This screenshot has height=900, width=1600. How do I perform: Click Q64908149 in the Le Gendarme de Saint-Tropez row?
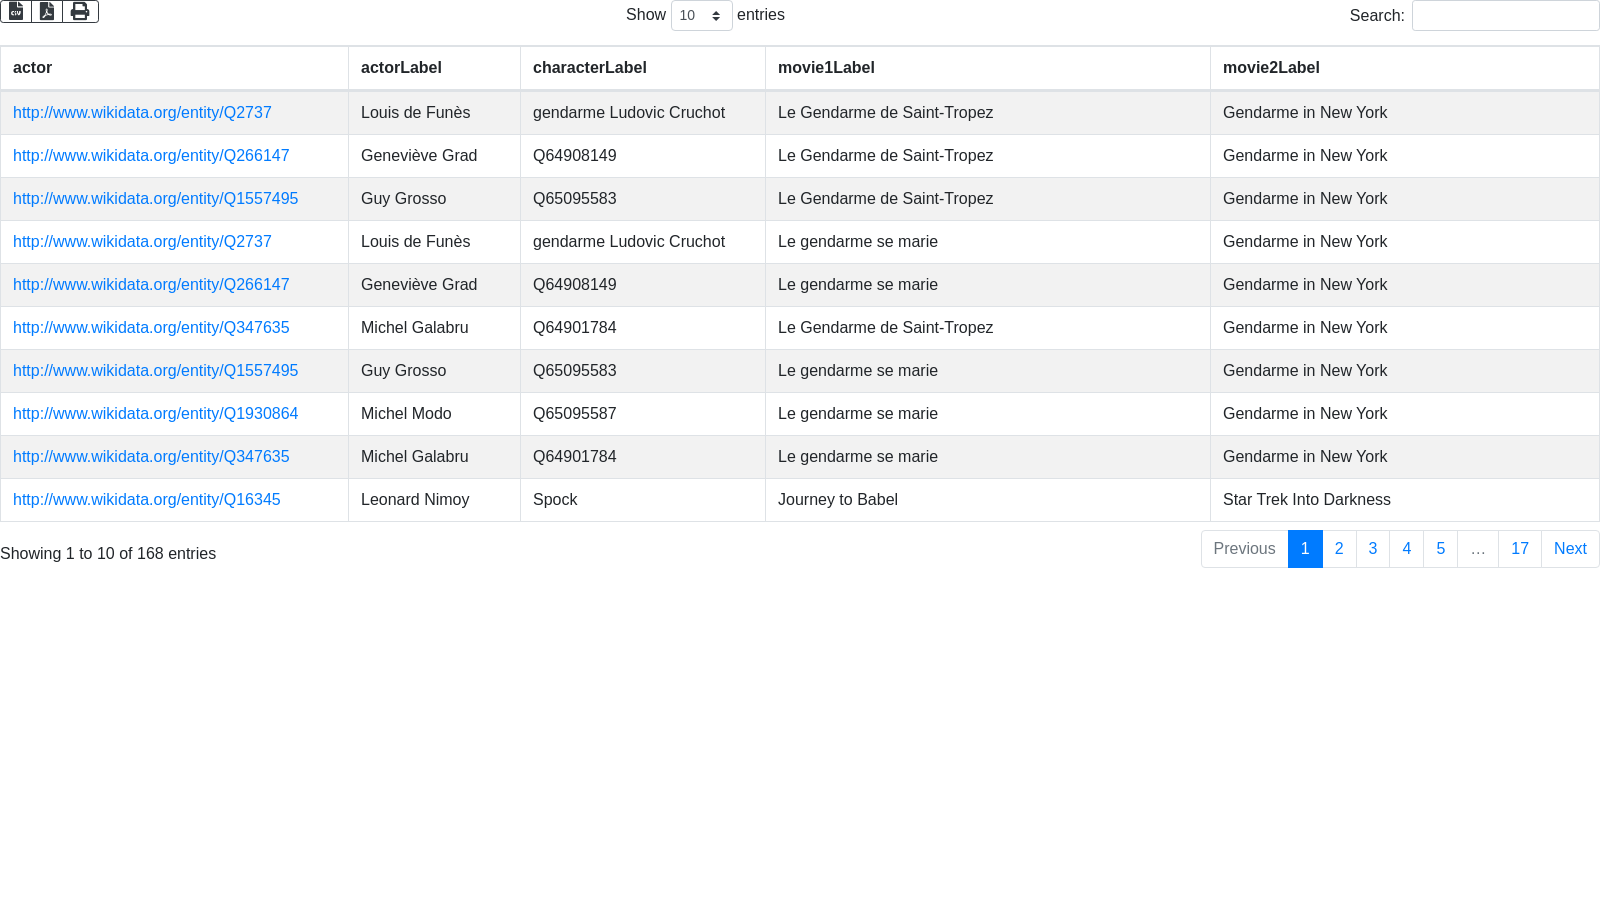(x=575, y=156)
